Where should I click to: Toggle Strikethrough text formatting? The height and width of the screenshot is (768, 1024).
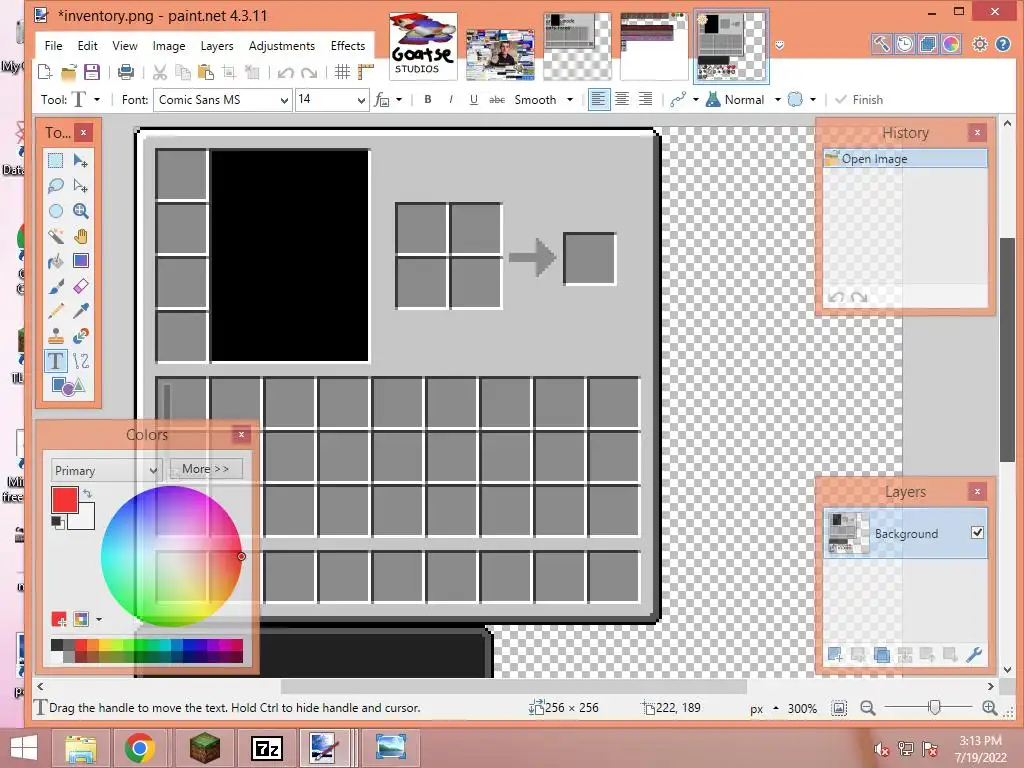point(497,99)
